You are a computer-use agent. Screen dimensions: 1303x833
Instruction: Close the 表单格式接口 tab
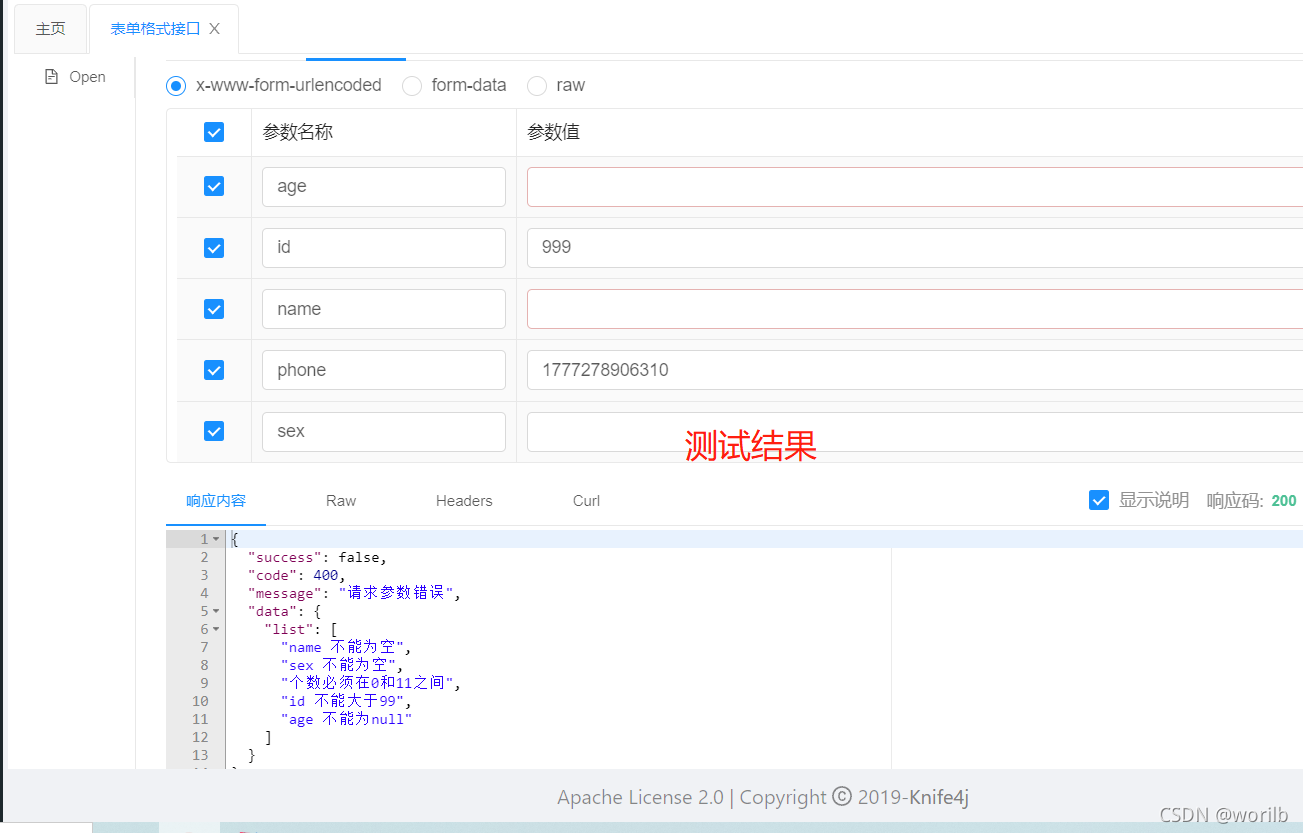[214, 29]
